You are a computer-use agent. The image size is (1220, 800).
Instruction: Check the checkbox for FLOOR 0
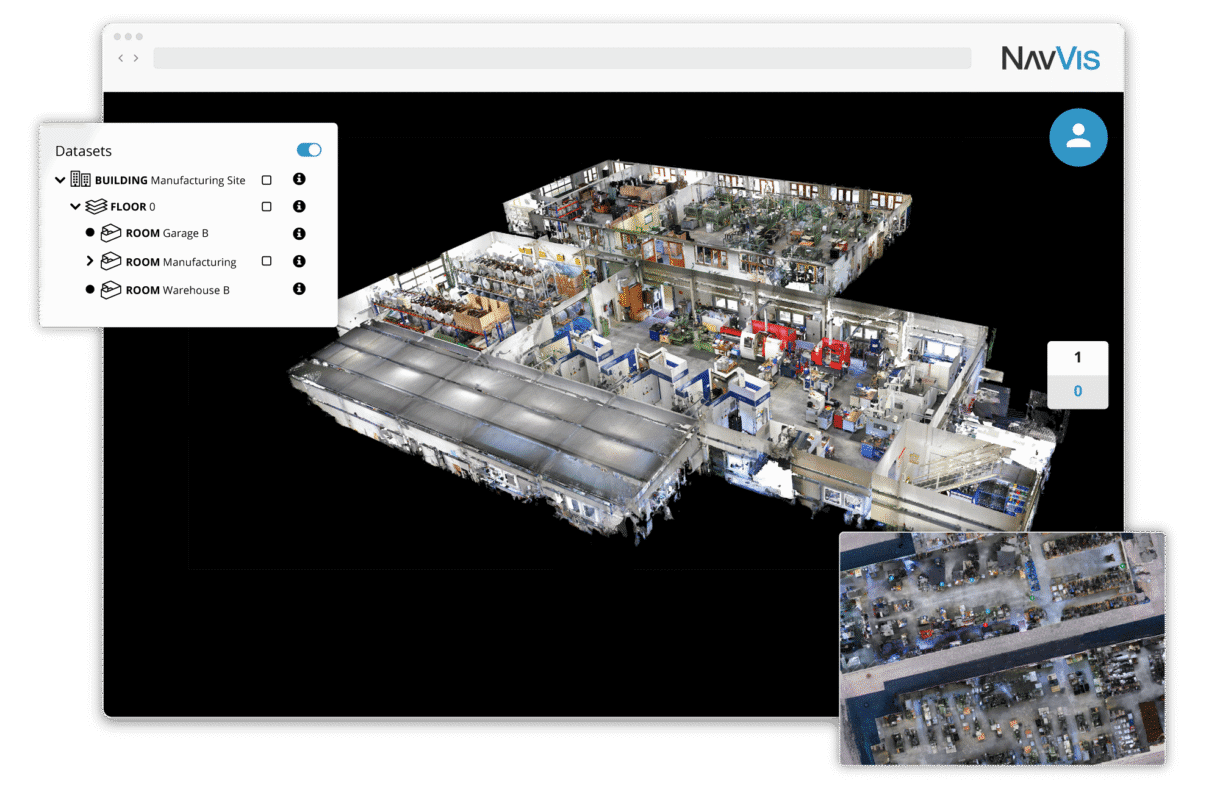point(265,206)
